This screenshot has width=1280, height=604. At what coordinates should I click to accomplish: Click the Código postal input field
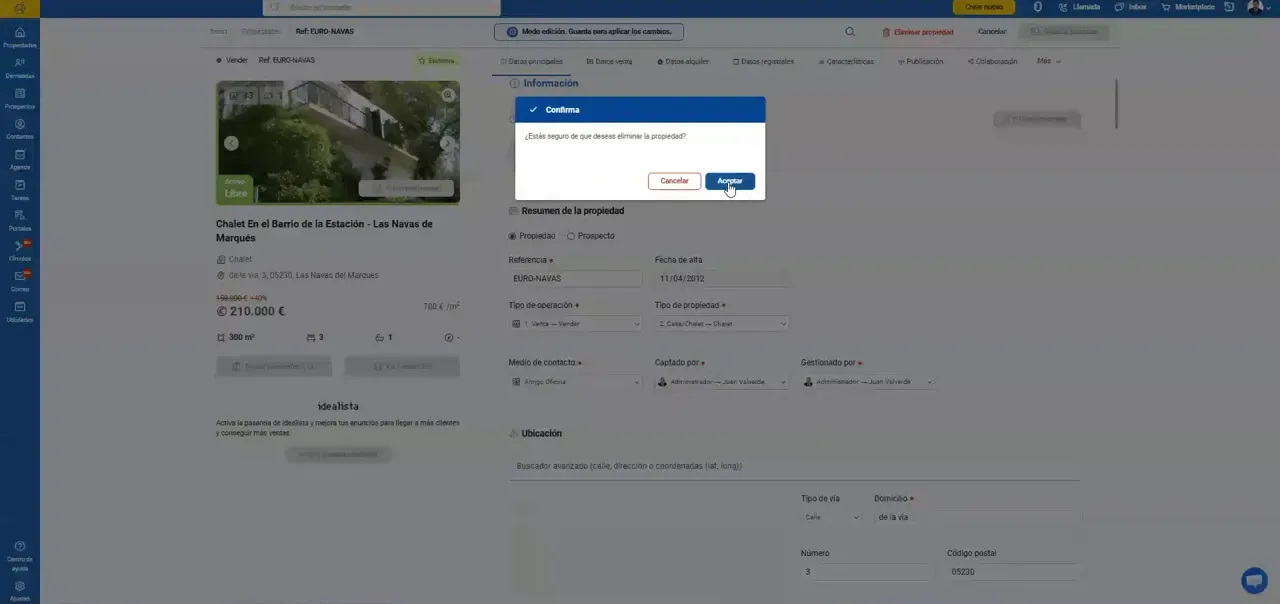[x=1013, y=572]
